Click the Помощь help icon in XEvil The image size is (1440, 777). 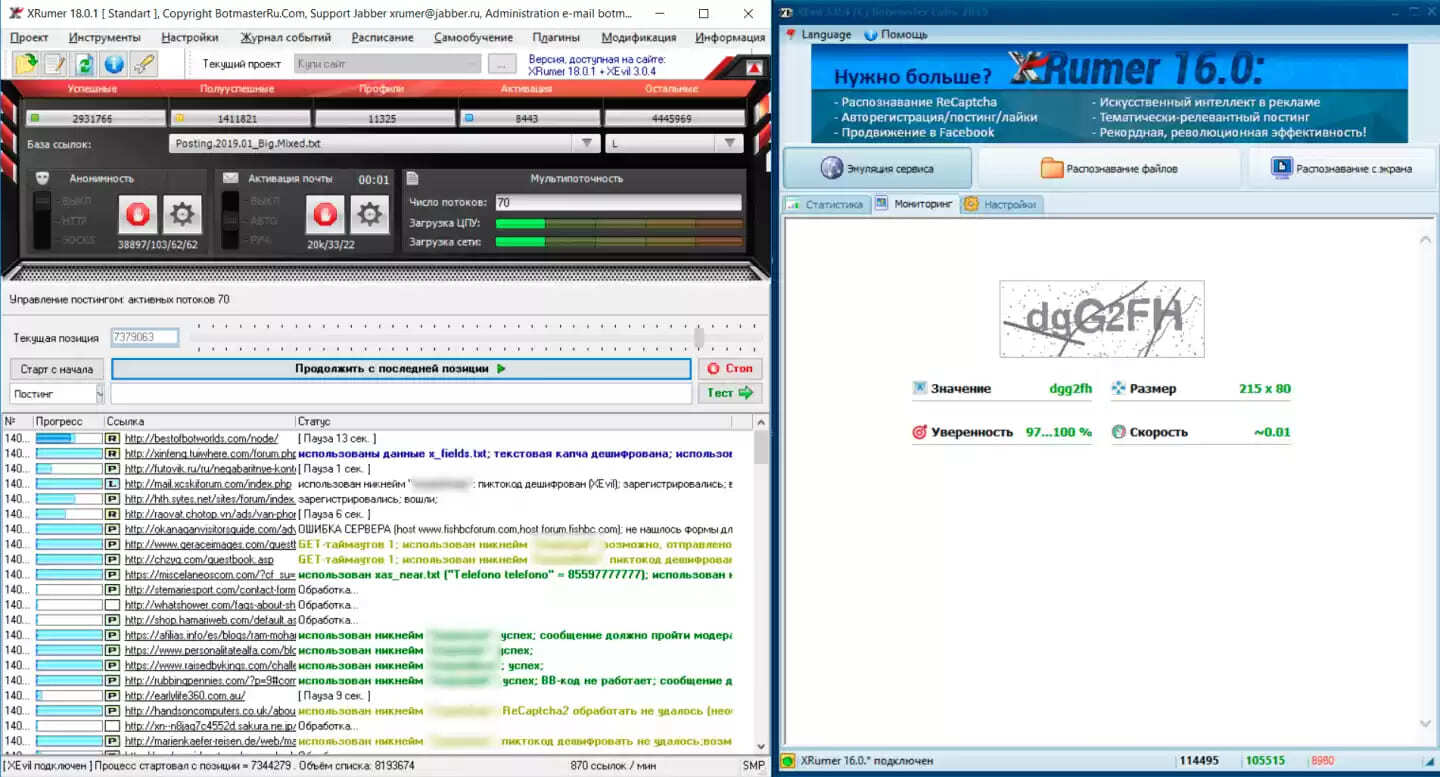pyautogui.click(x=870, y=34)
